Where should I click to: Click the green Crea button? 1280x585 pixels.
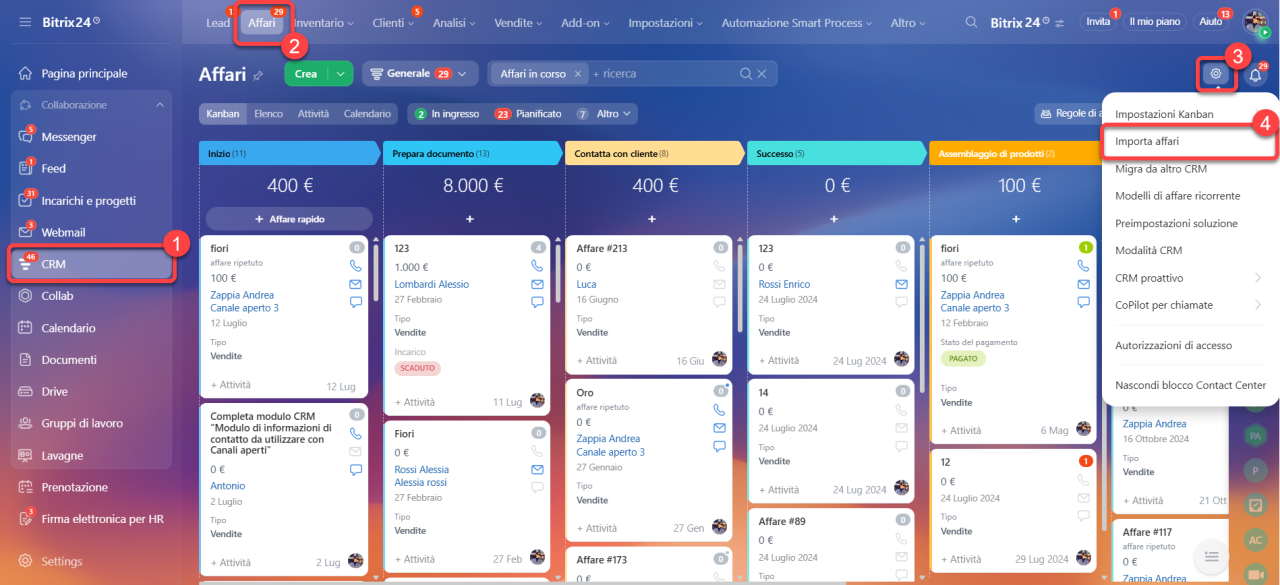[x=306, y=73]
